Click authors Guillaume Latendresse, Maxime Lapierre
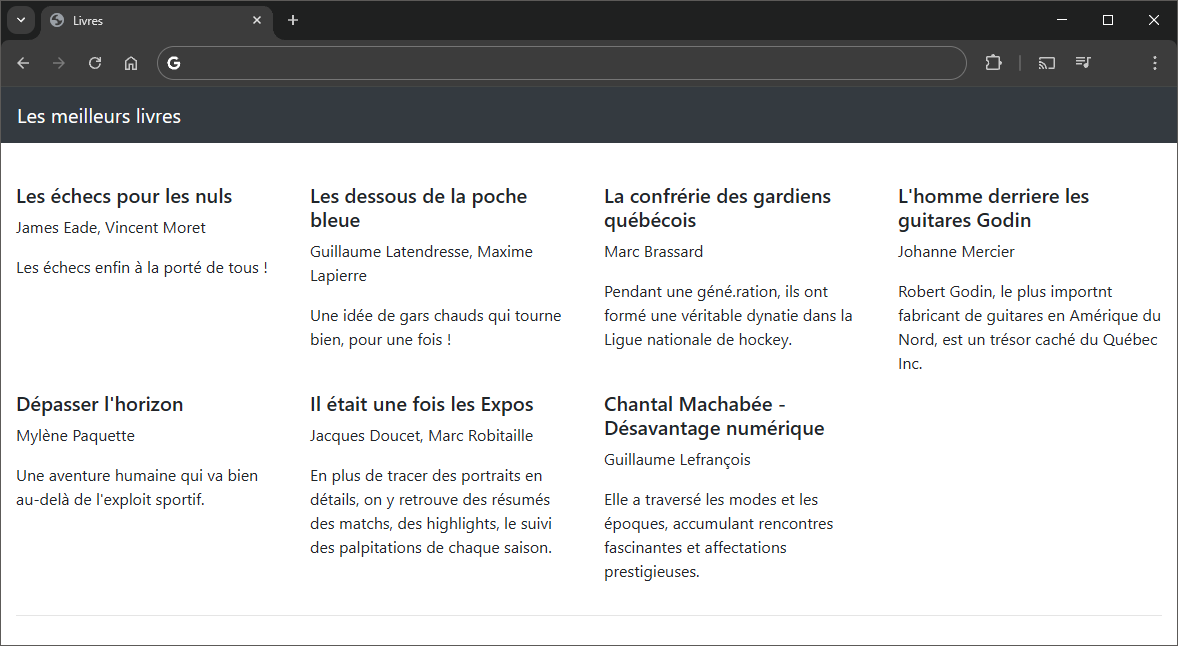This screenshot has width=1178, height=646. click(421, 264)
